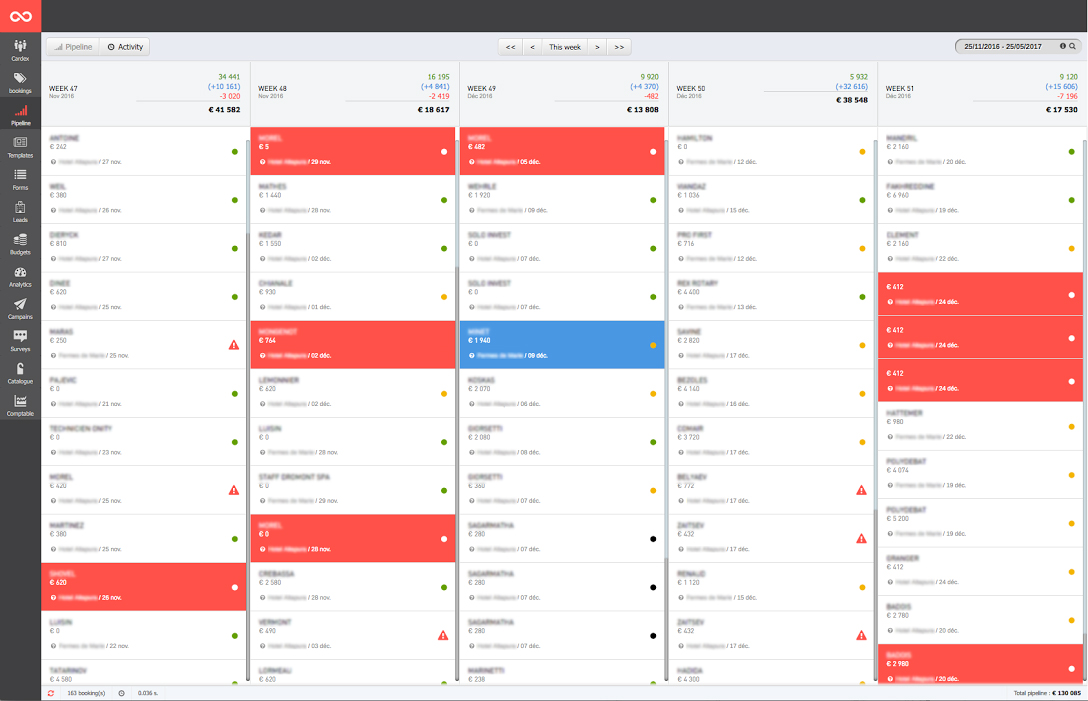Open the MATHES €1 440 booking card
This screenshot has height=701, width=1088.
click(352, 199)
